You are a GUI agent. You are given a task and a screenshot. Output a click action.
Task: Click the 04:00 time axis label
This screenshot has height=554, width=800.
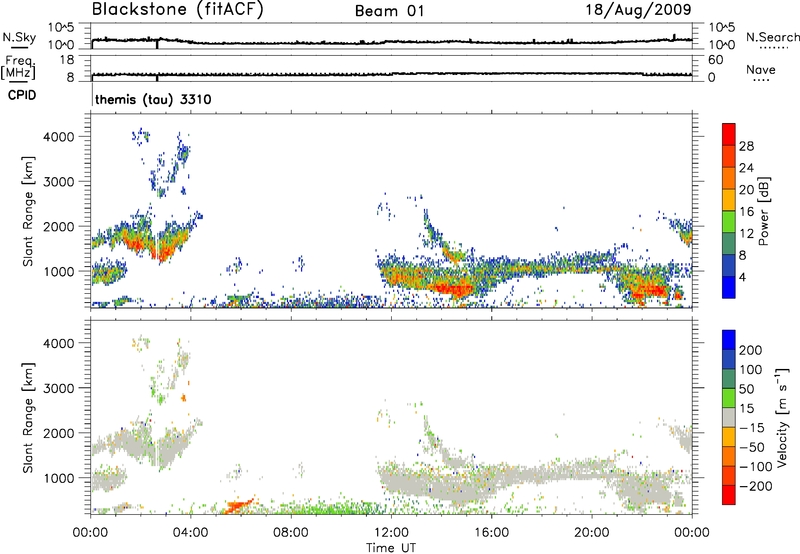click(x=190, y=533)
